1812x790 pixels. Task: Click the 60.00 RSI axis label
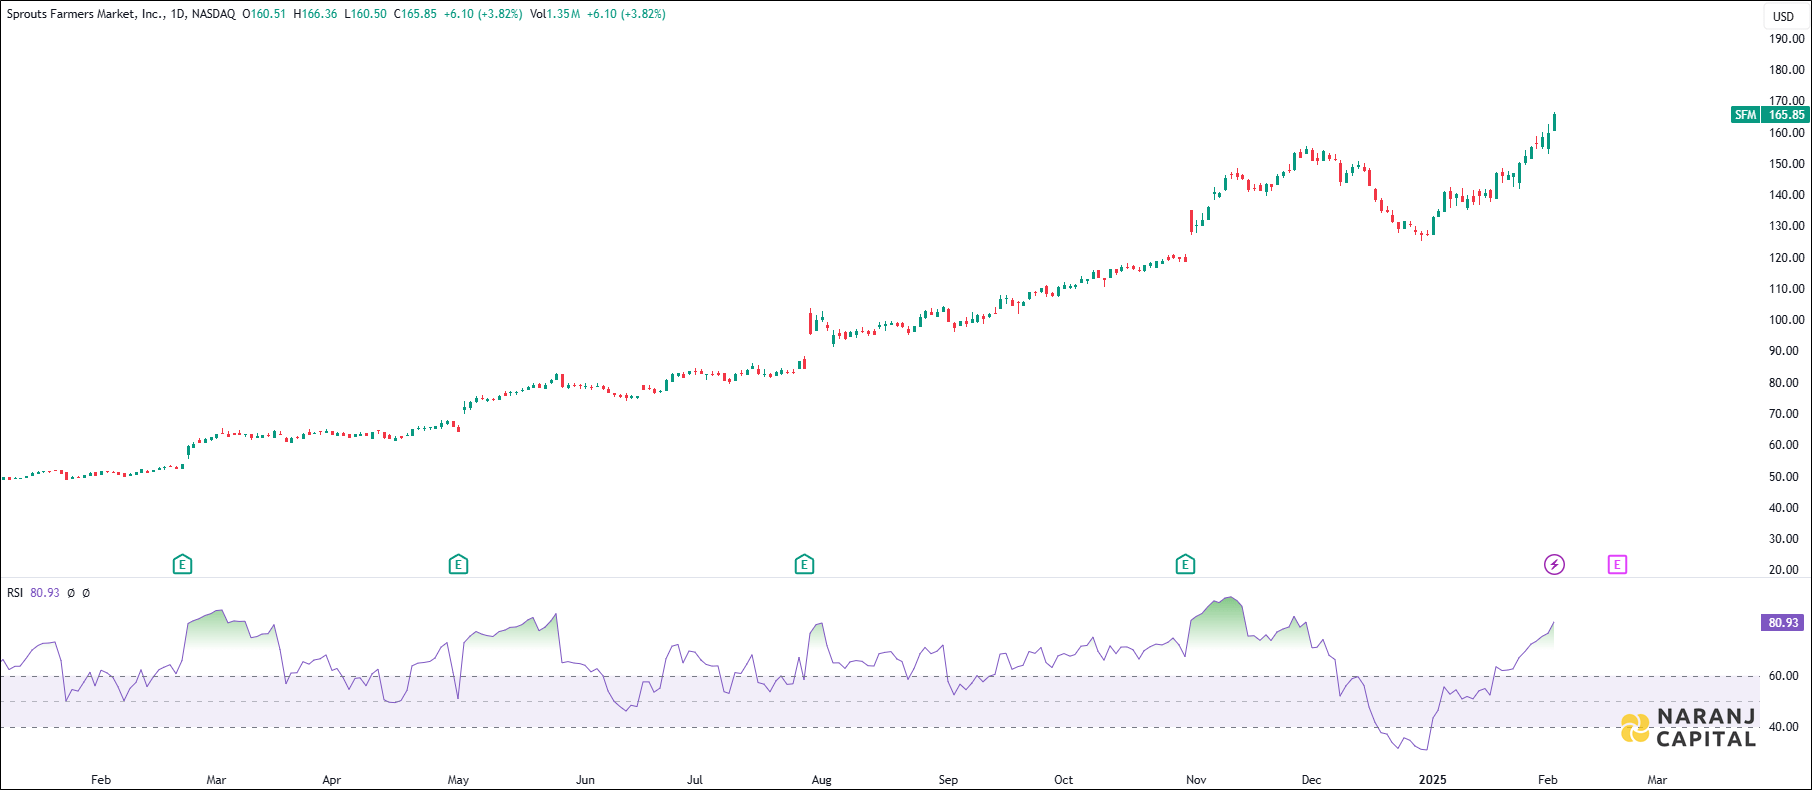click(x=1784, y=676)
